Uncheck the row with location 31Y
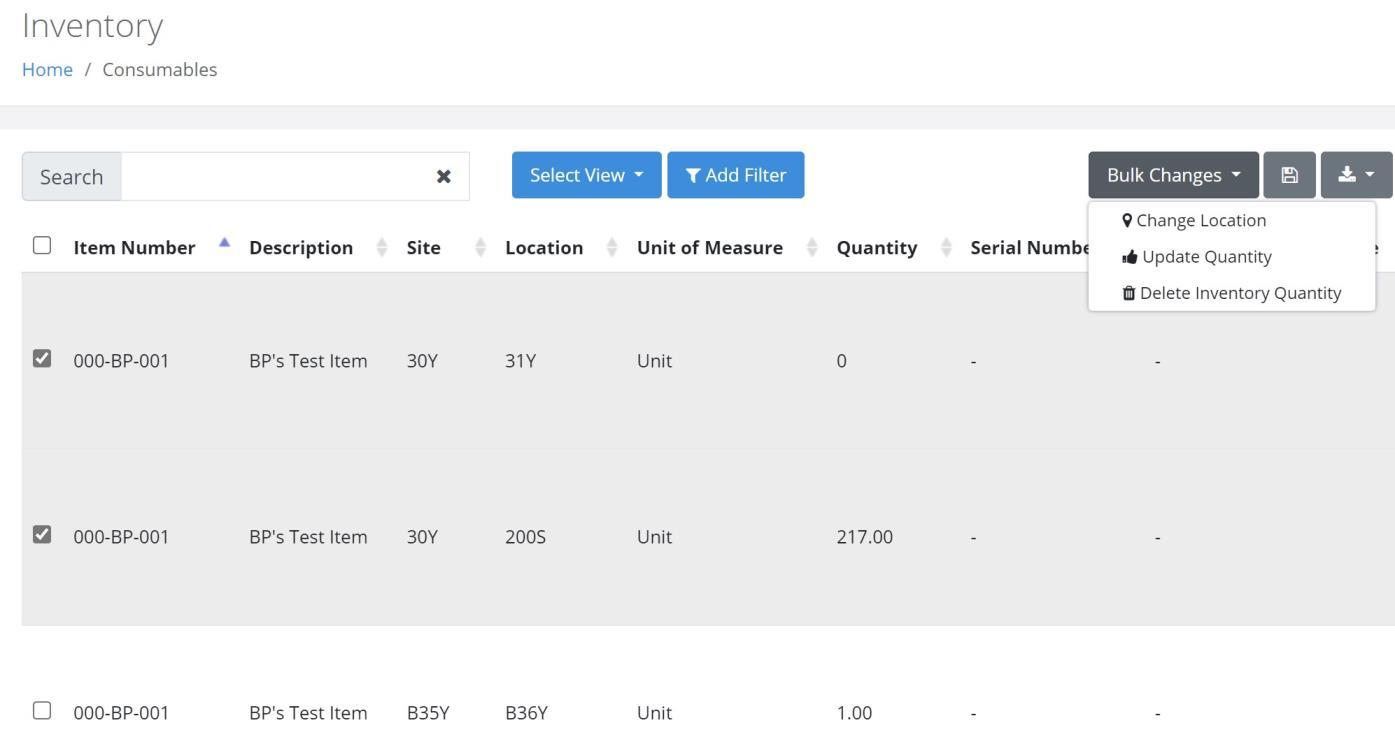 point(42,358)
